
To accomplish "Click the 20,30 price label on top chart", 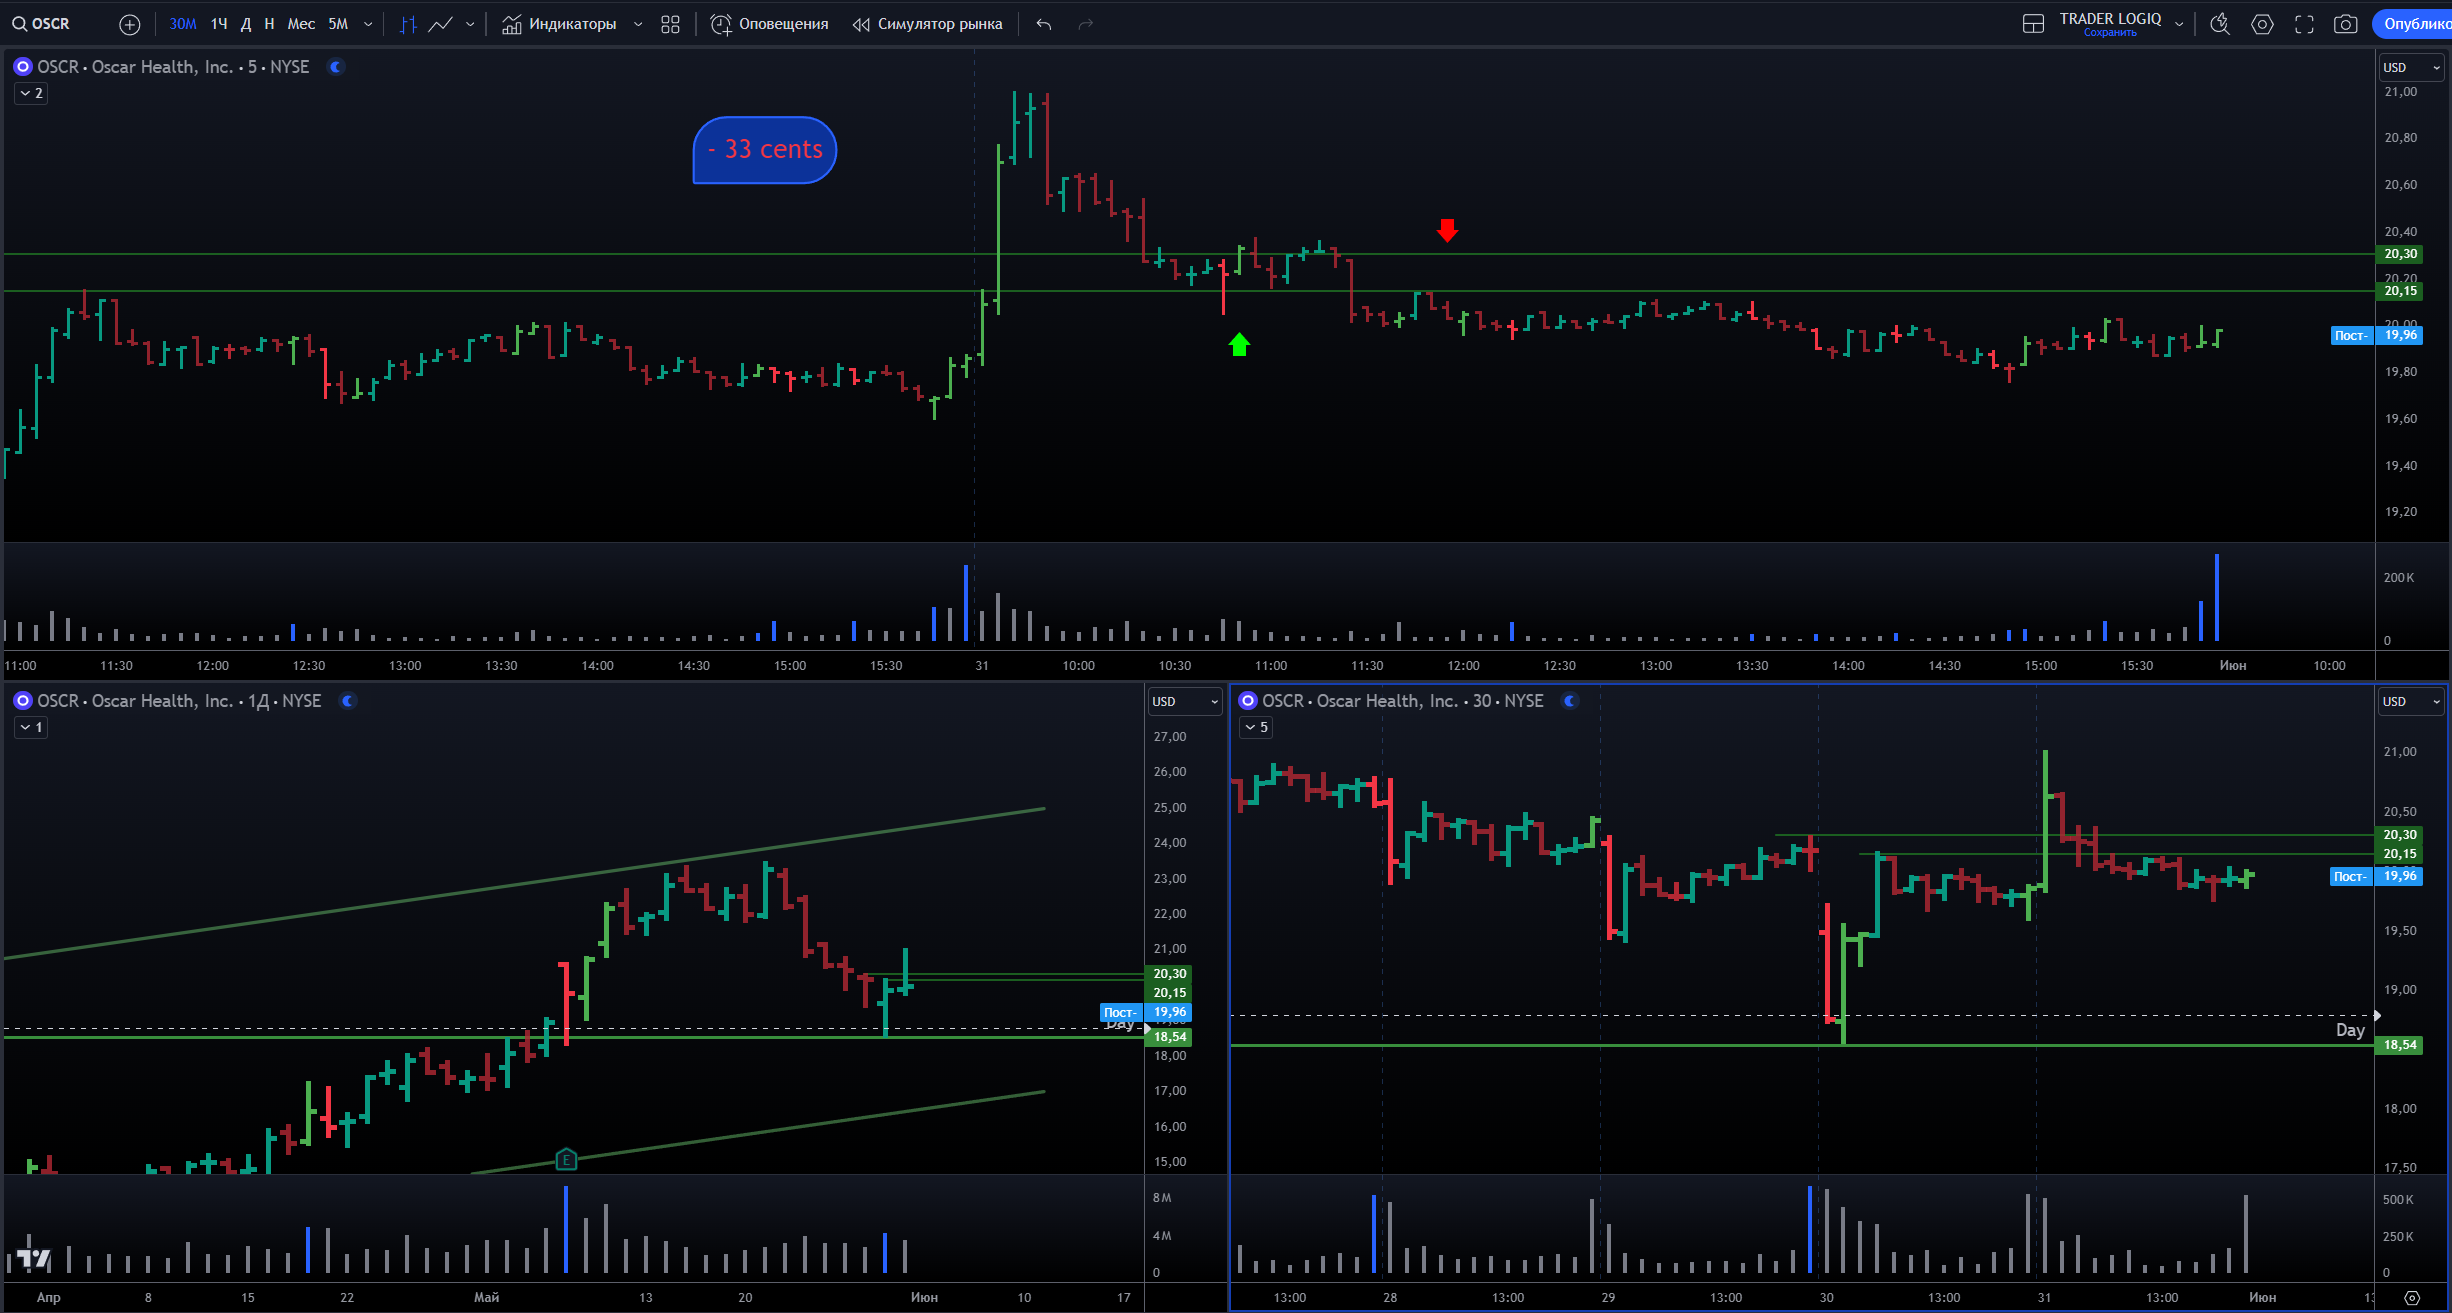I will 2400,254.
